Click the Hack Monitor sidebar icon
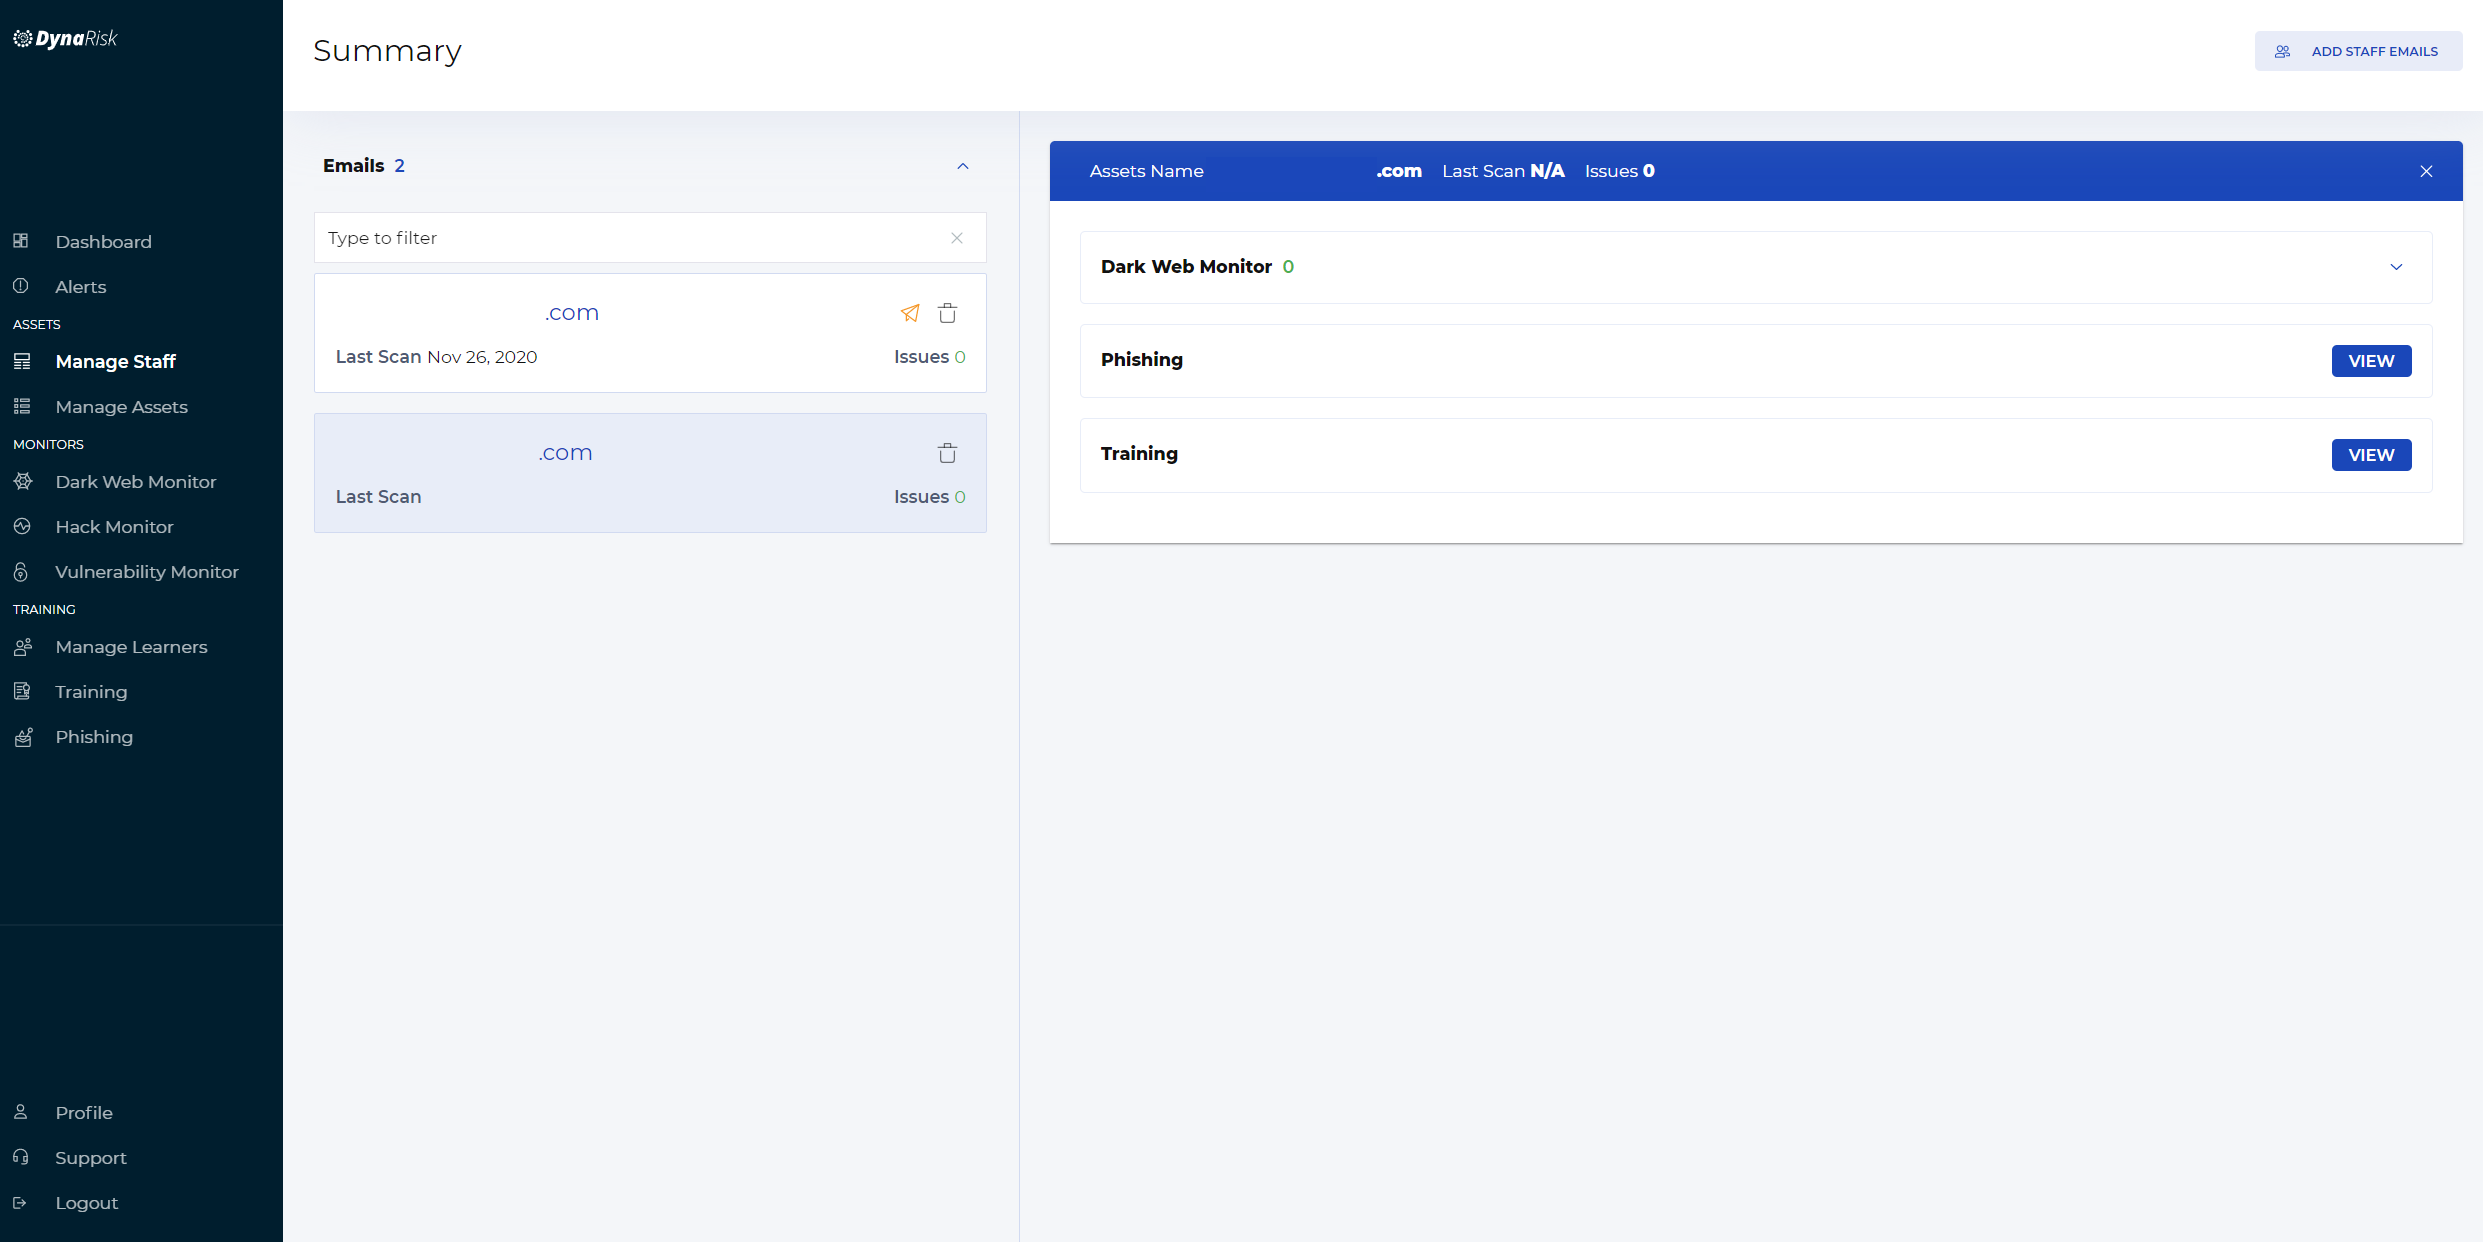 [22, 527]
